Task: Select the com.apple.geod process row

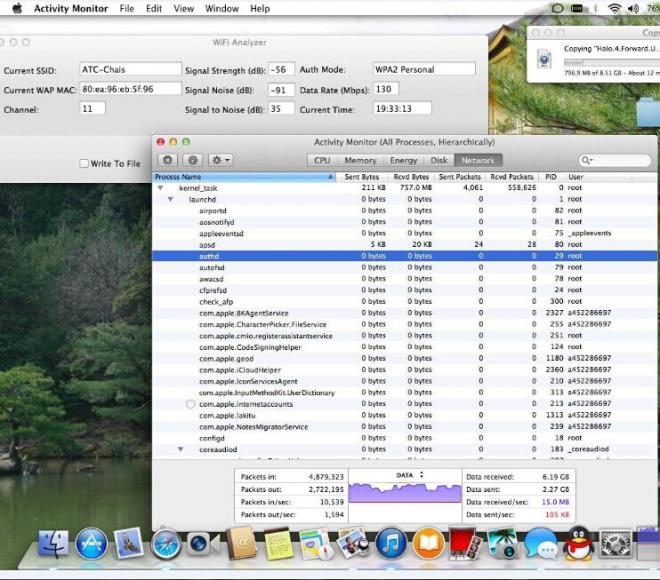Action: pyautogui.click(x=404, y=358)
